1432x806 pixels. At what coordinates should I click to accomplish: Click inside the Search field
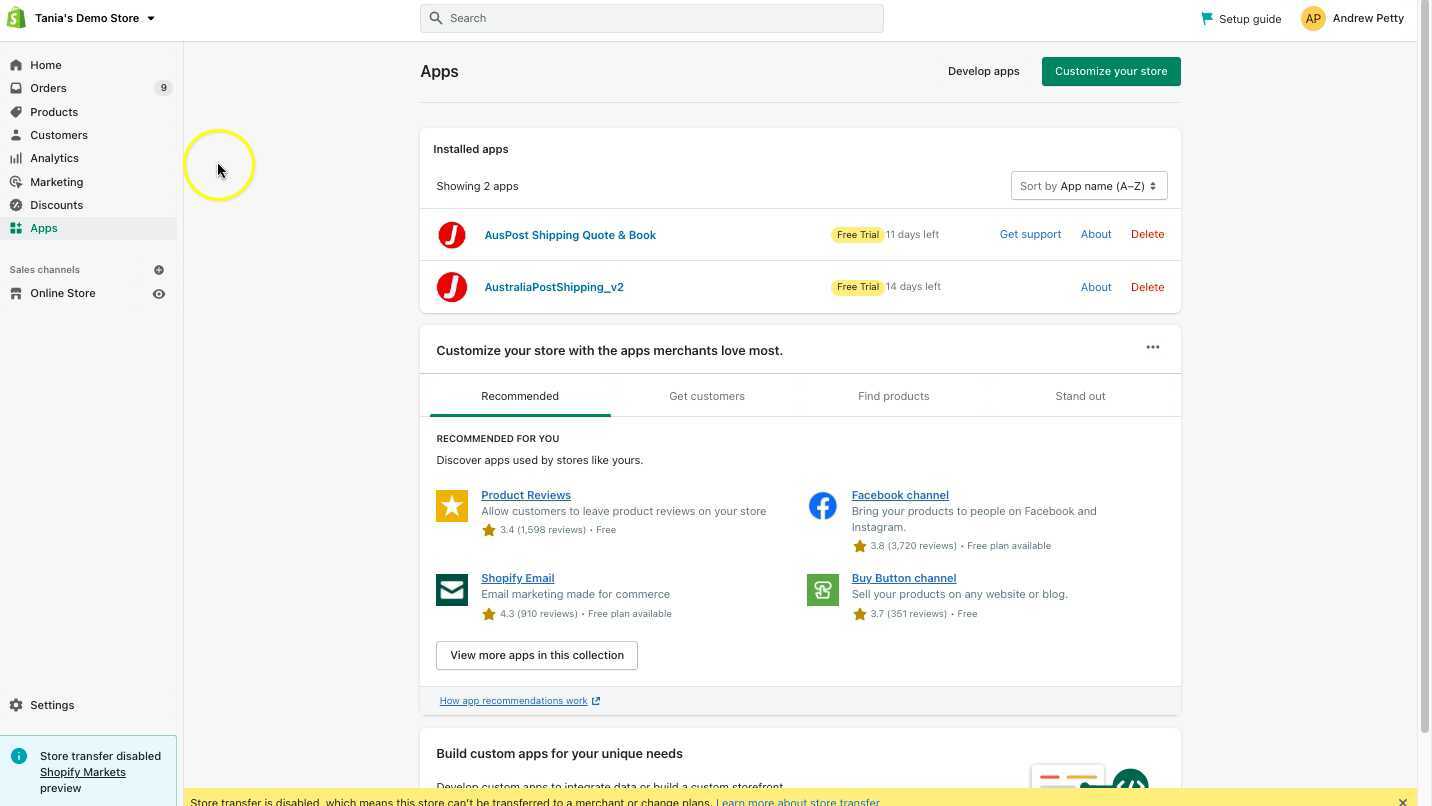[651, 17]
